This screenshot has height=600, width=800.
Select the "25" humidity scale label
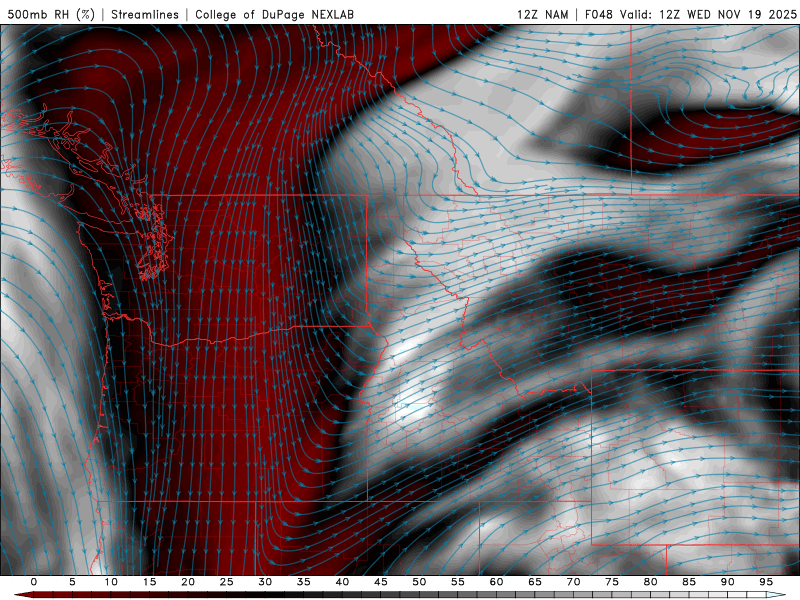pos(226,582)
